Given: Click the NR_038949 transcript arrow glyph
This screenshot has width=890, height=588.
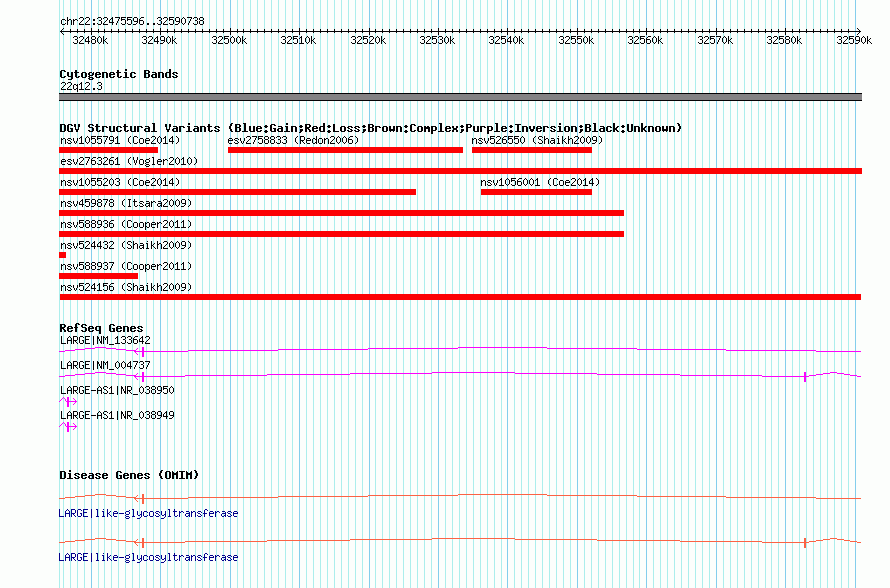Looking at the screenshot, I should click(68, 427).
